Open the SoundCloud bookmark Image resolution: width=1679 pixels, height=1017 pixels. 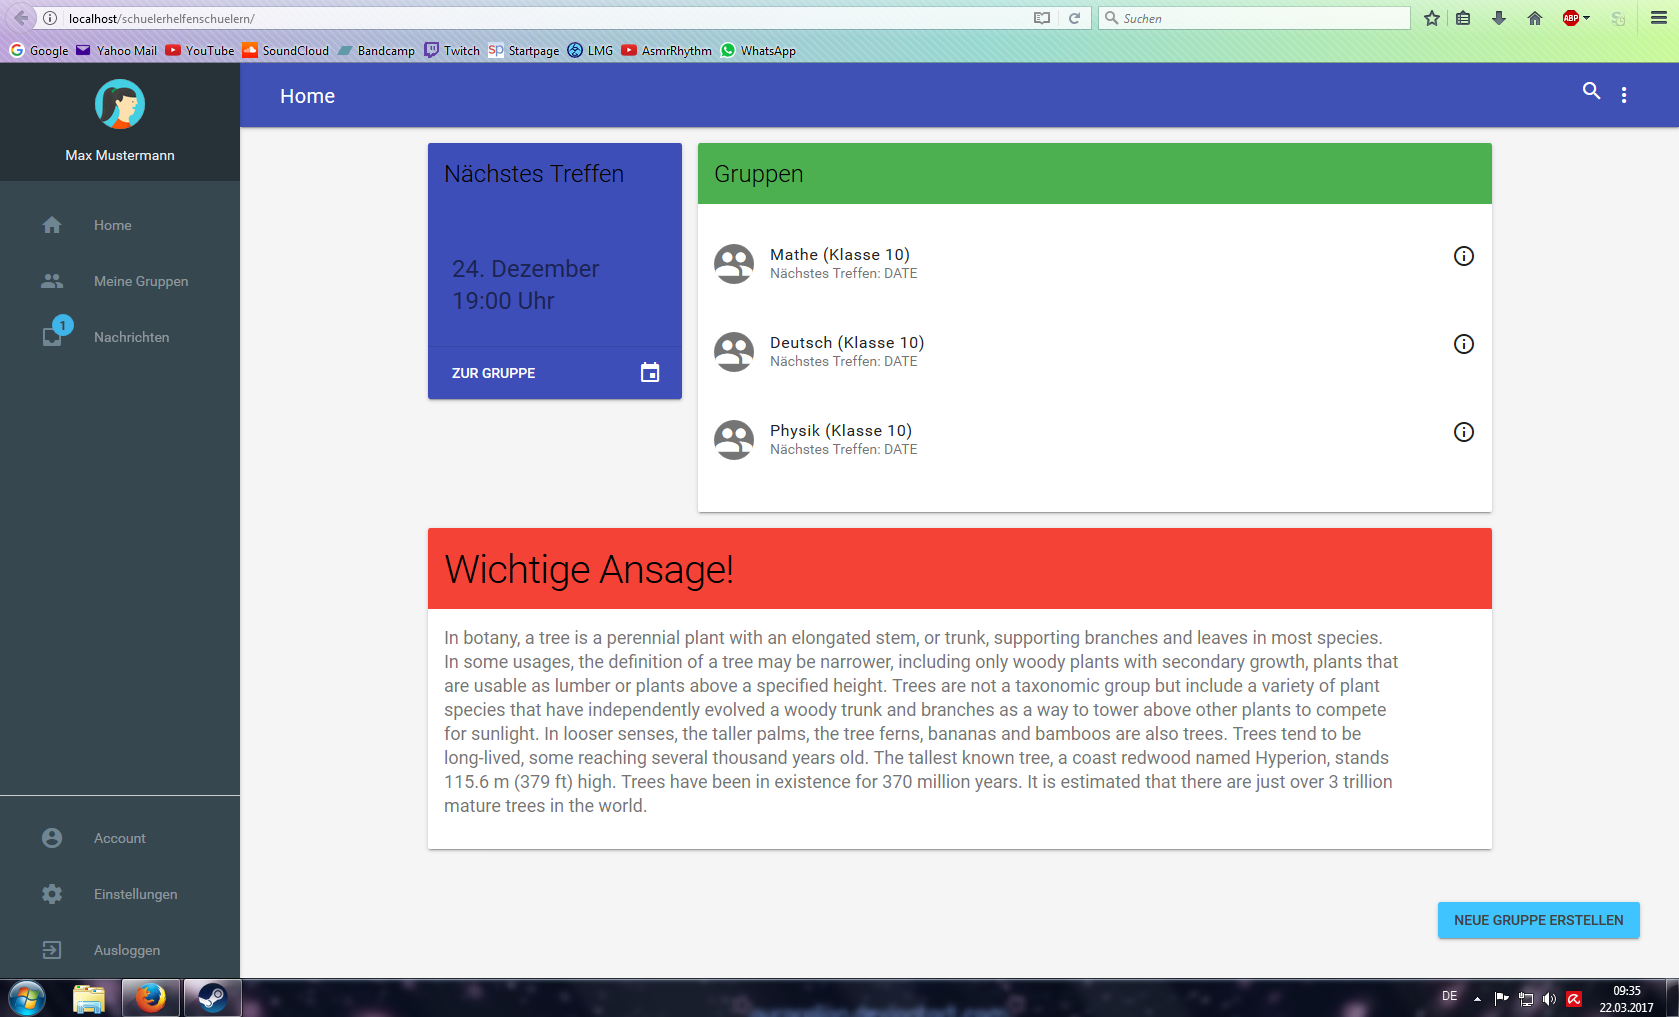[286, 50]
